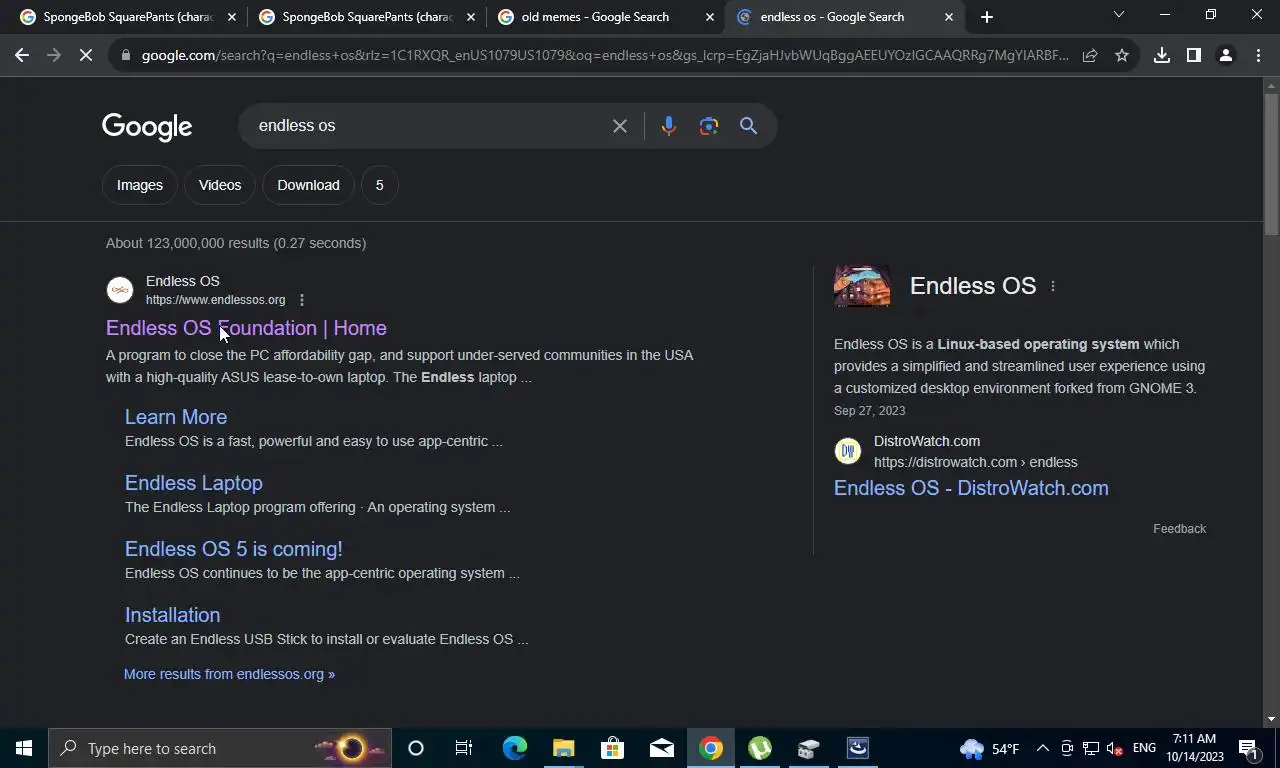Image resolution: width=1280 pixels, height=768 pixels.
Task: Click the share page icon in address bar
Action: [x=1090, y=56]
